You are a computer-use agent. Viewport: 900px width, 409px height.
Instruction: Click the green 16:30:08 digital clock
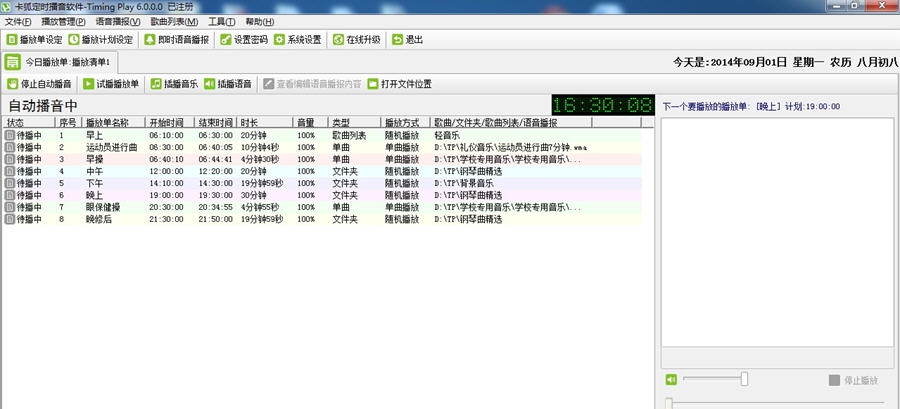tap(603, 106)
